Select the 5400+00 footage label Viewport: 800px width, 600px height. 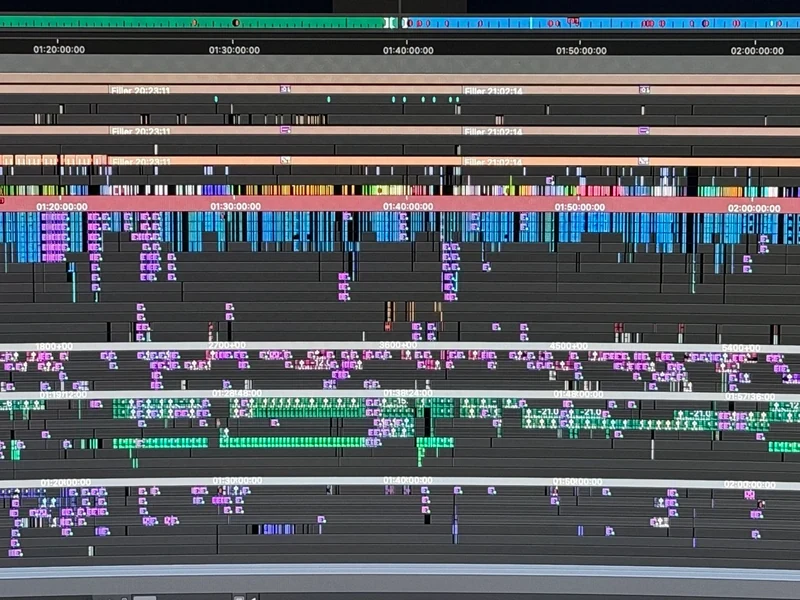pyautogui.click(x=741, y=348)
